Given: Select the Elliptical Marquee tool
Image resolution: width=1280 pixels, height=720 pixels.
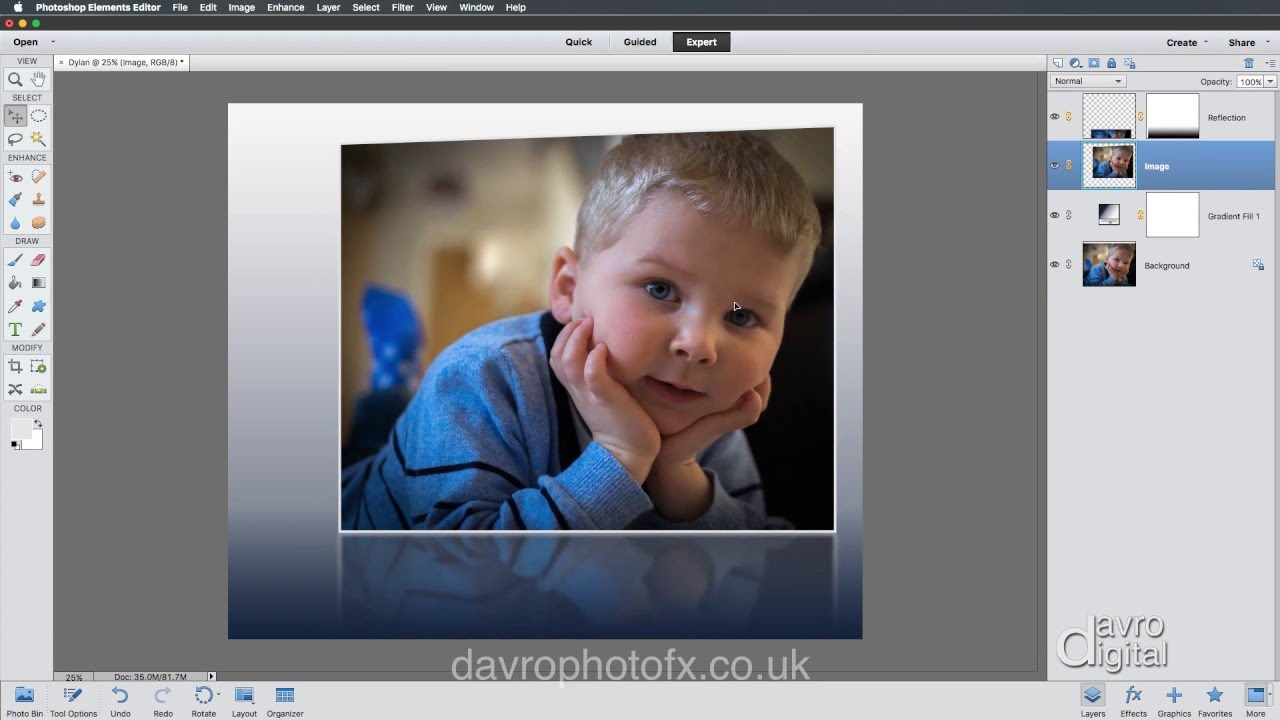Looking at the screenshot, I should coord(38,116).
